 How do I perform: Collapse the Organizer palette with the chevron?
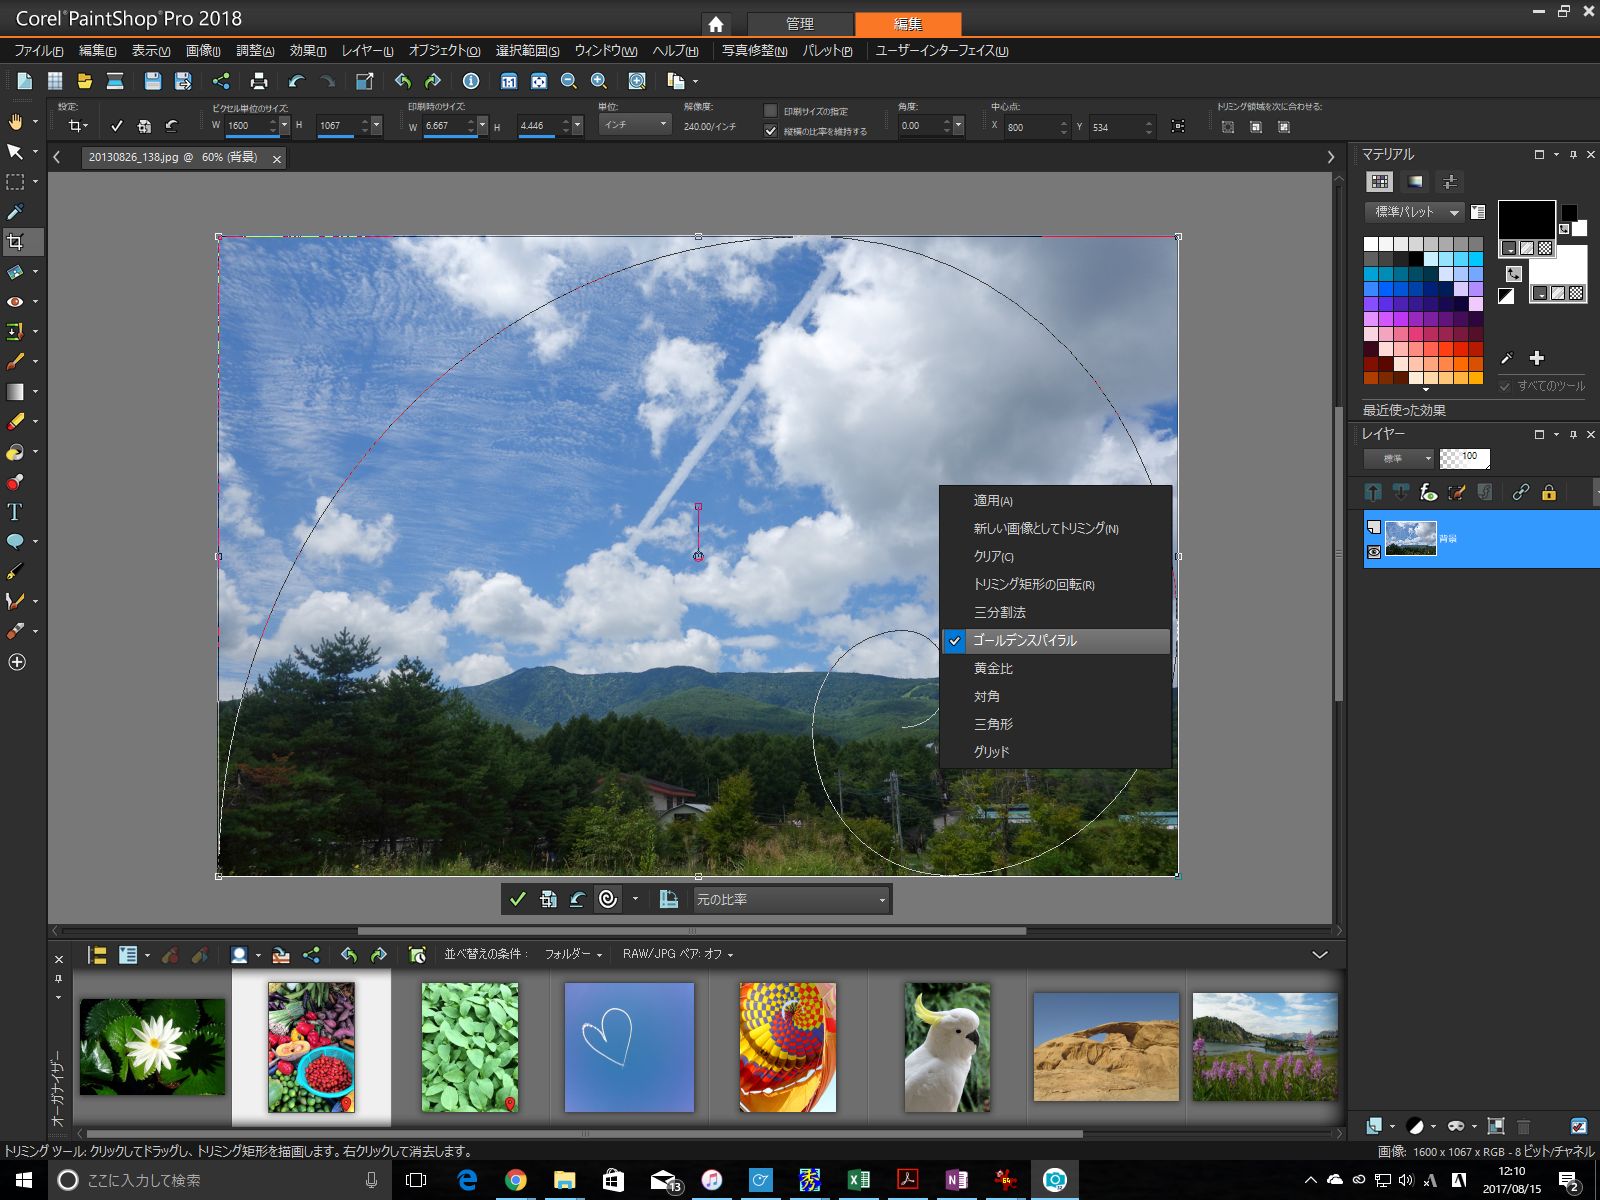1320,955
